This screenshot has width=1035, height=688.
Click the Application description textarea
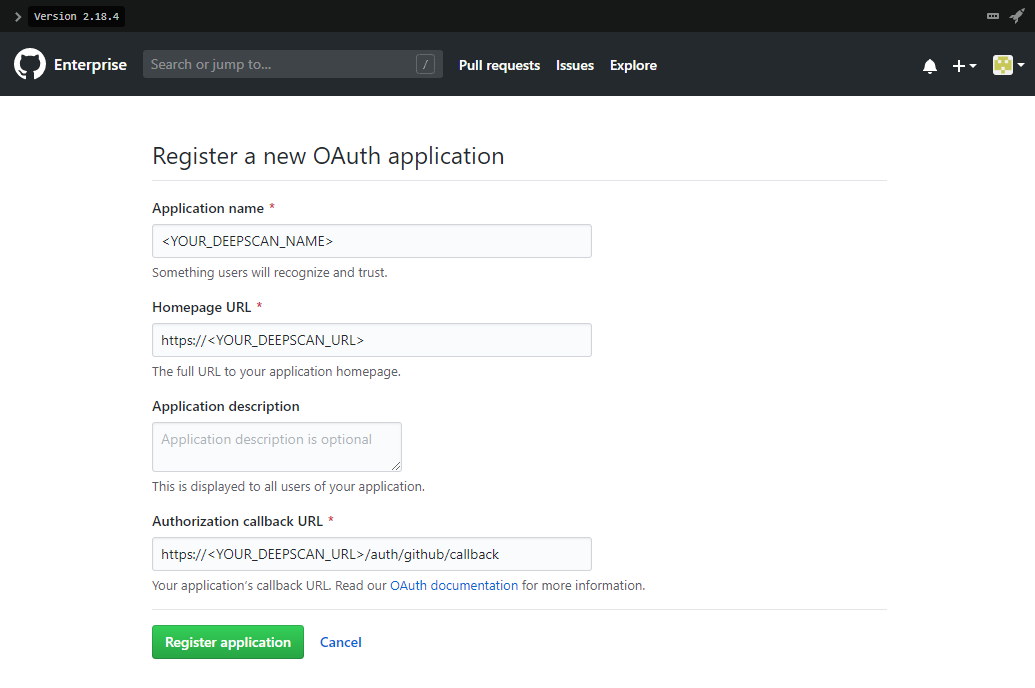tap(277, 447)
